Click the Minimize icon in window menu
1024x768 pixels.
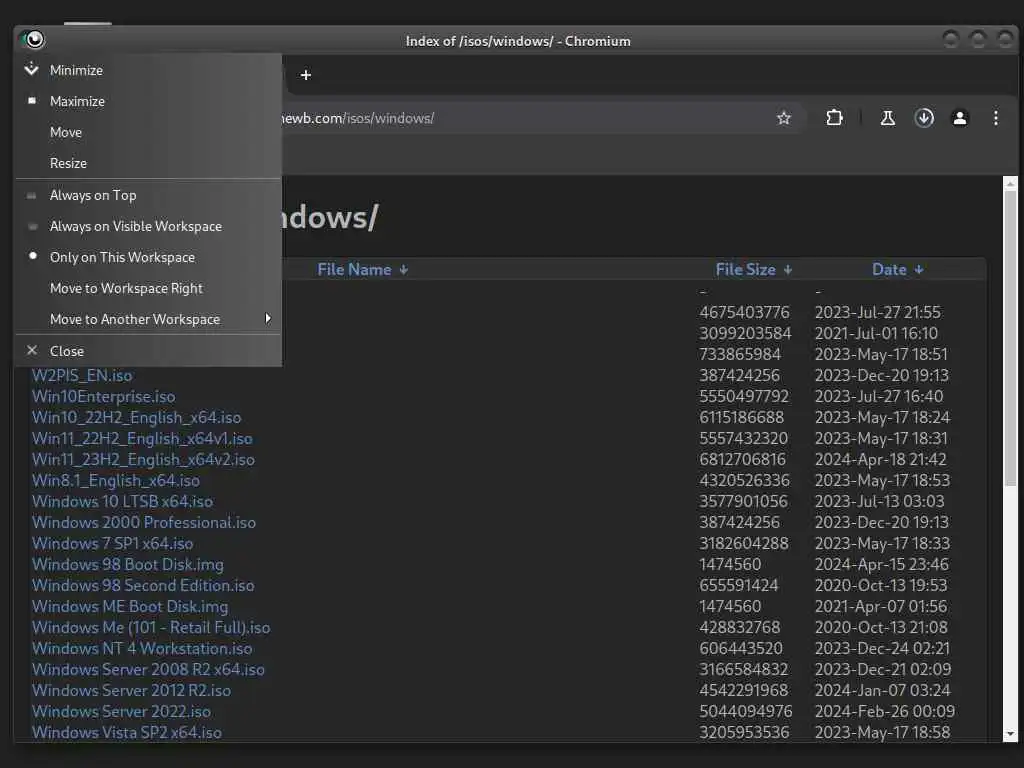click(31, 69)
